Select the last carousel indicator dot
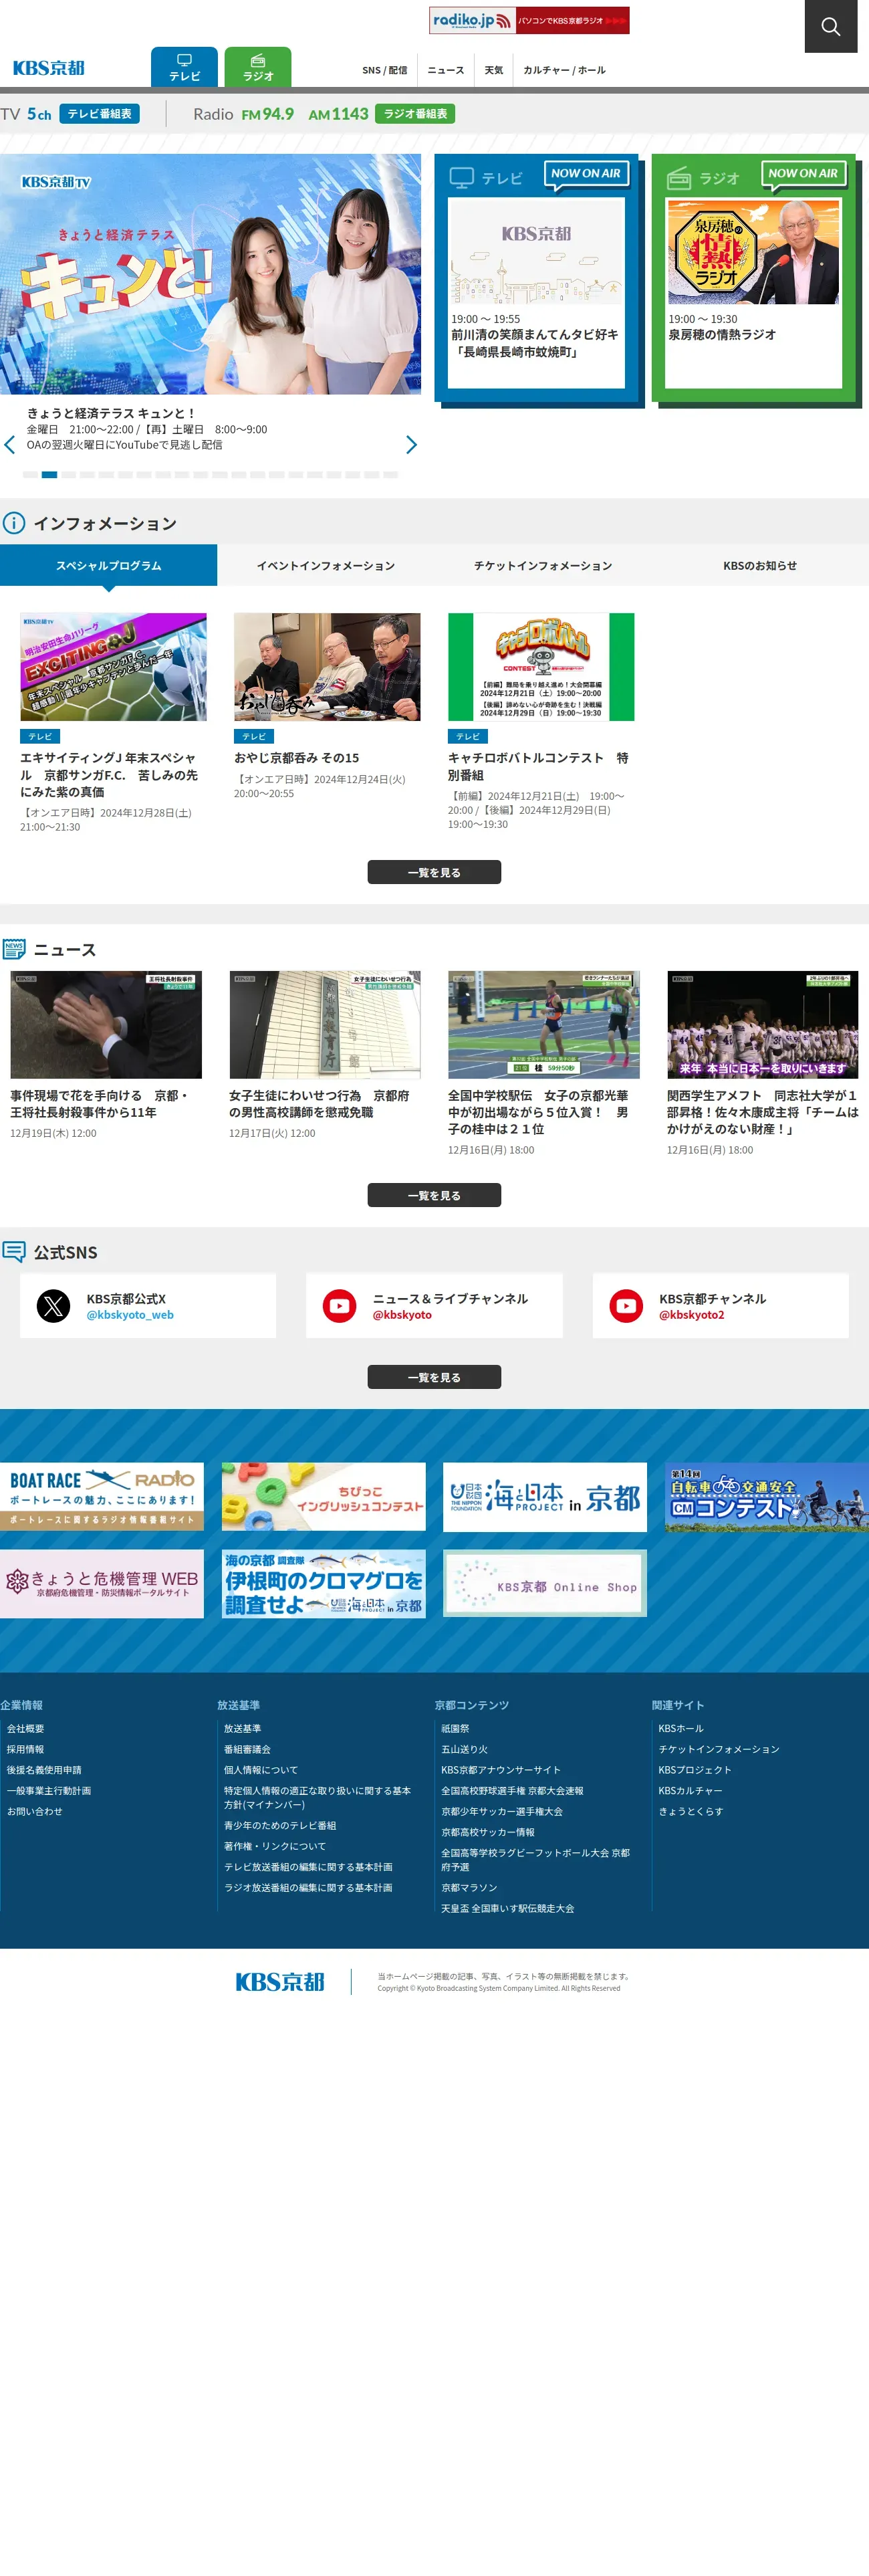This screenshot has height=2576, width=869. (x=391, y=475)
